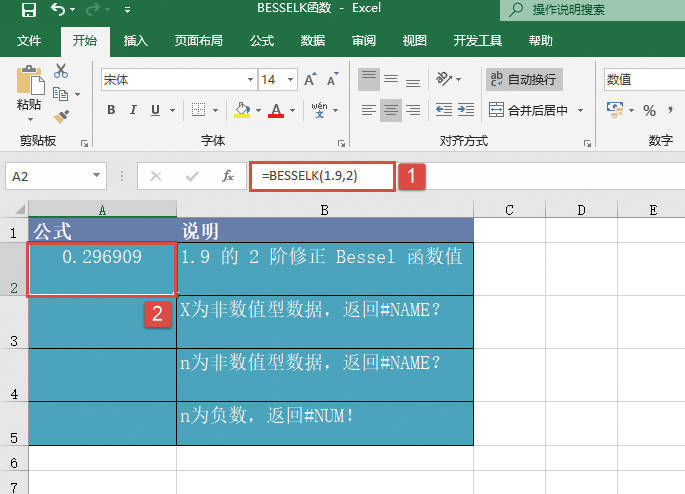Increase font size with larger A icon
Screen dimensions: 685x494
coord(309,79)
